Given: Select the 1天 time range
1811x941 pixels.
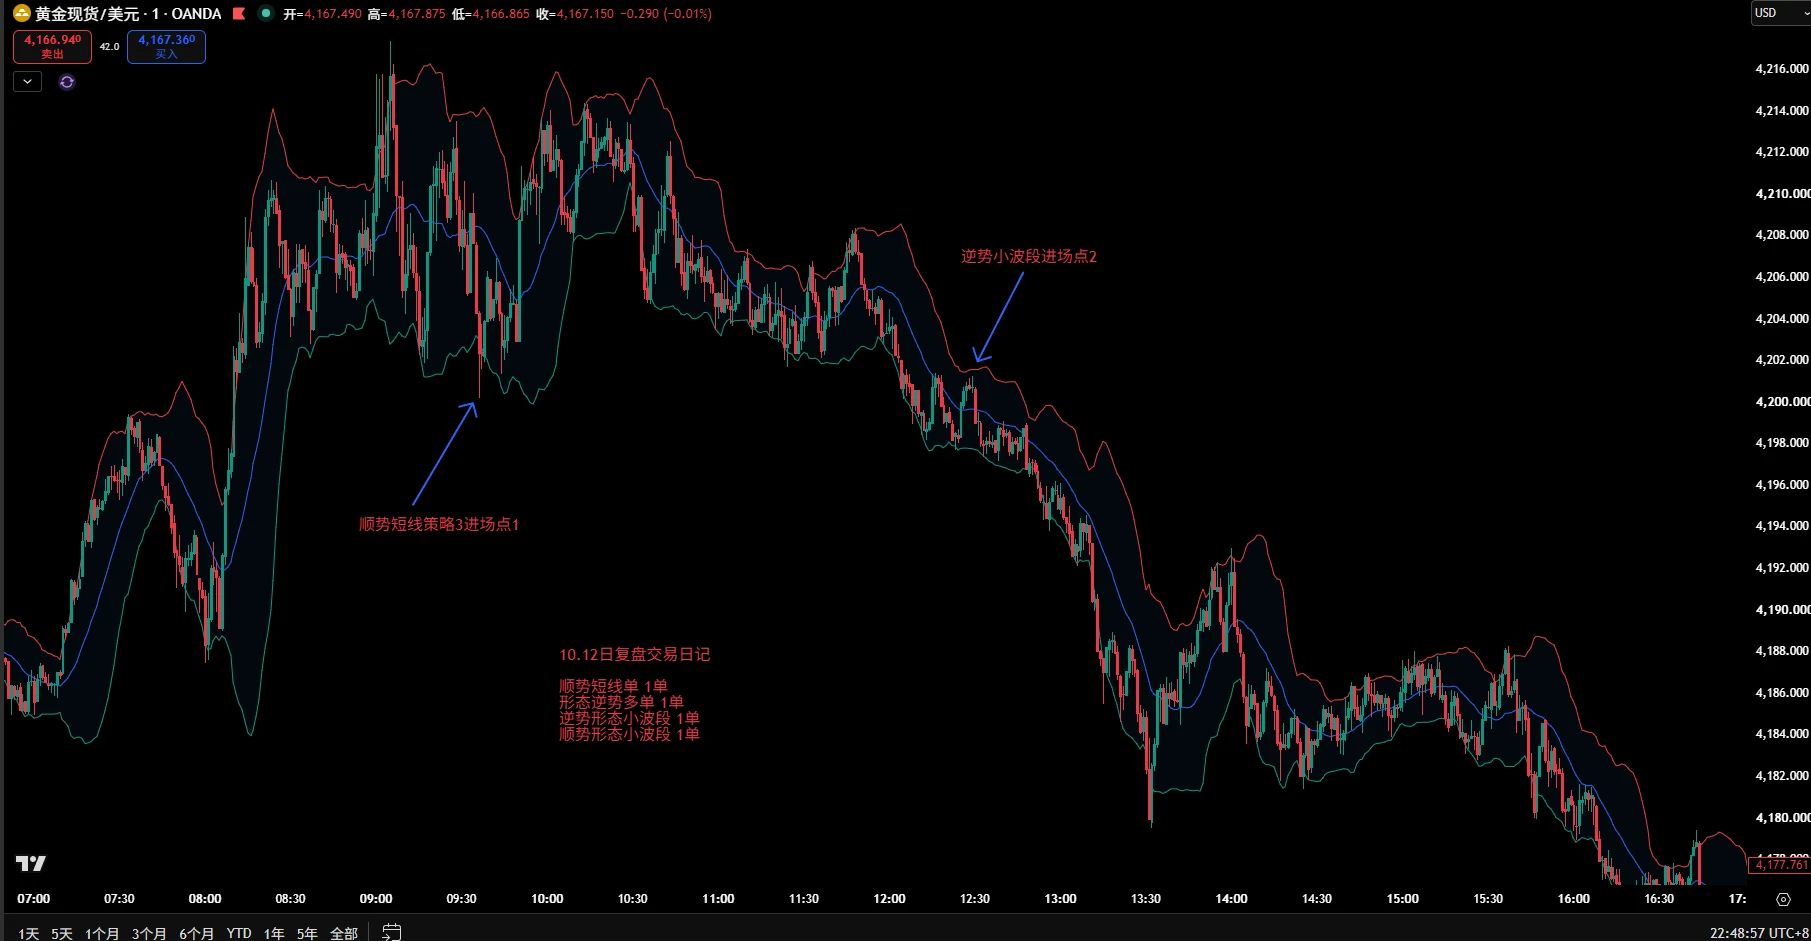Looking at the screenshot, I should tap(29, 933).
